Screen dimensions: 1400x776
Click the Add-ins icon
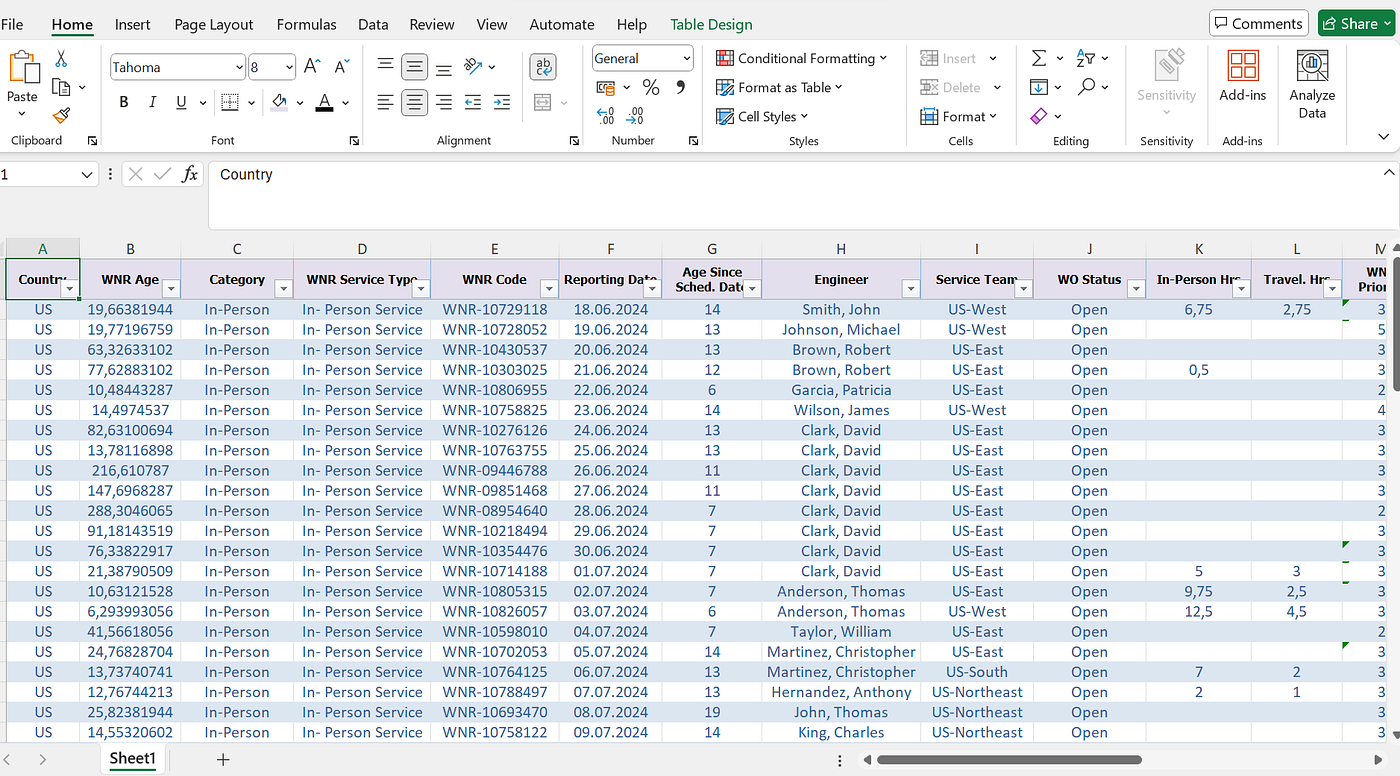pos(1242,77)
